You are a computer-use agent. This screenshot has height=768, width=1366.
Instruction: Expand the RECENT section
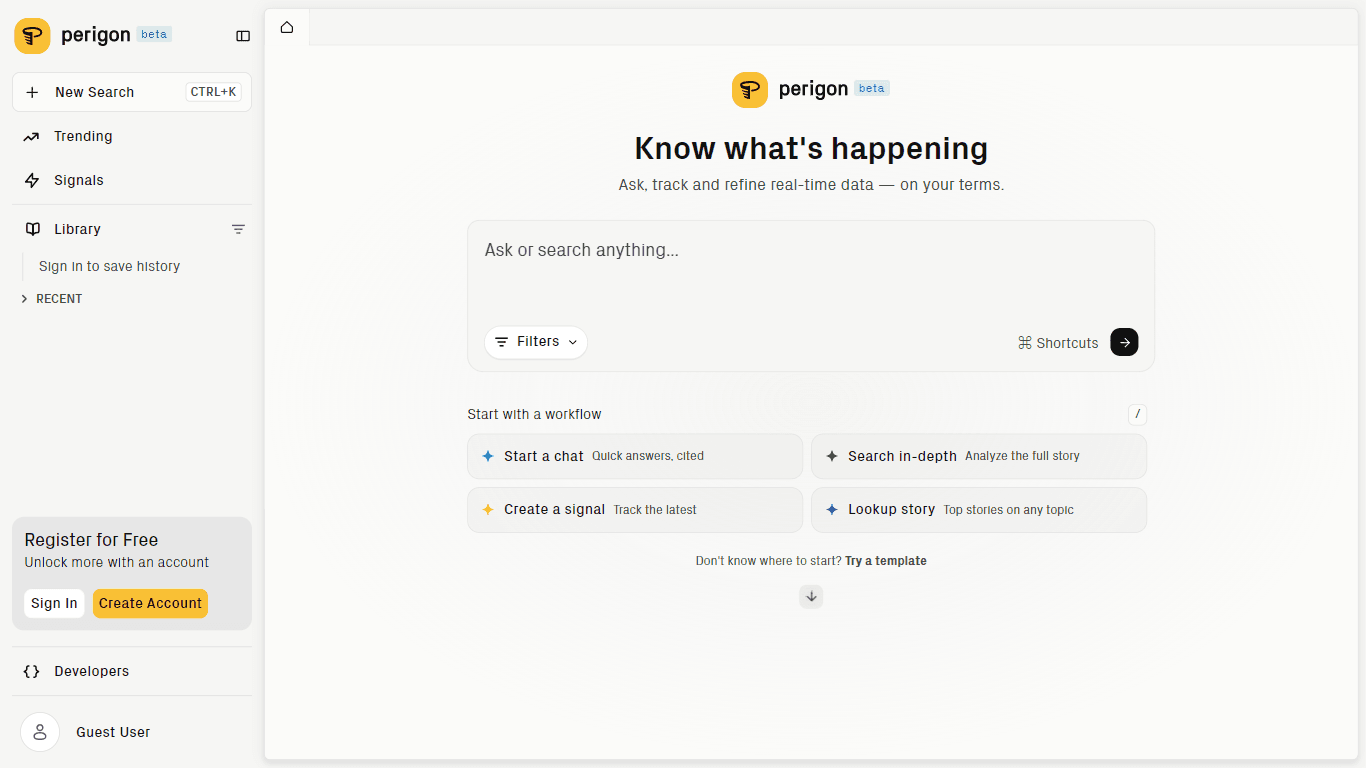[52, 299]
